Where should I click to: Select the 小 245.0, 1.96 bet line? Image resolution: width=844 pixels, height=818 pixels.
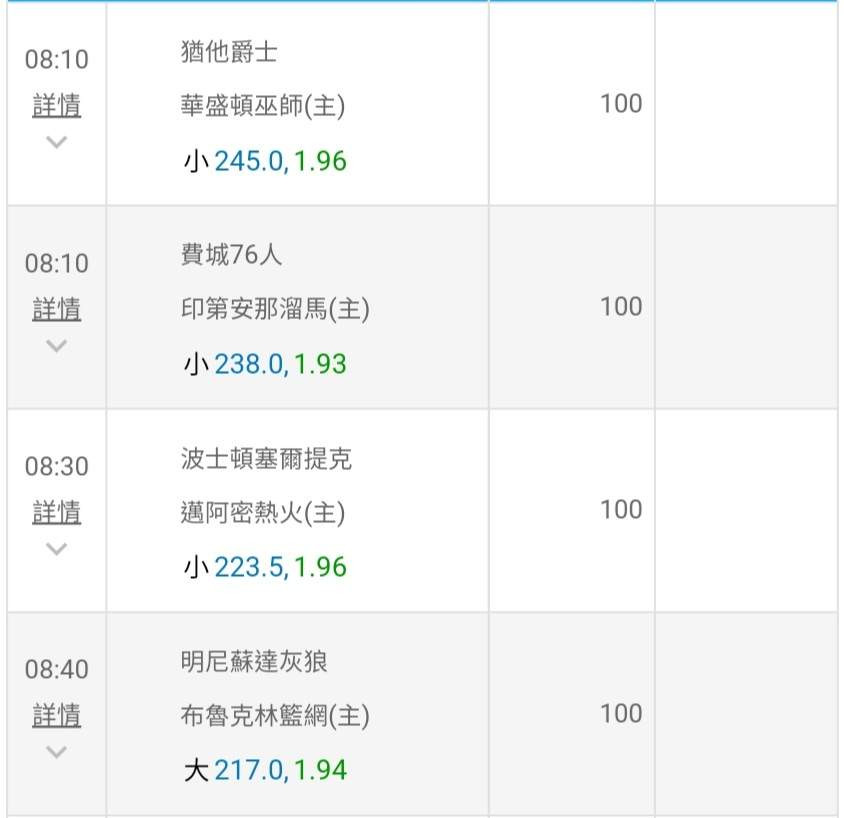265,161
